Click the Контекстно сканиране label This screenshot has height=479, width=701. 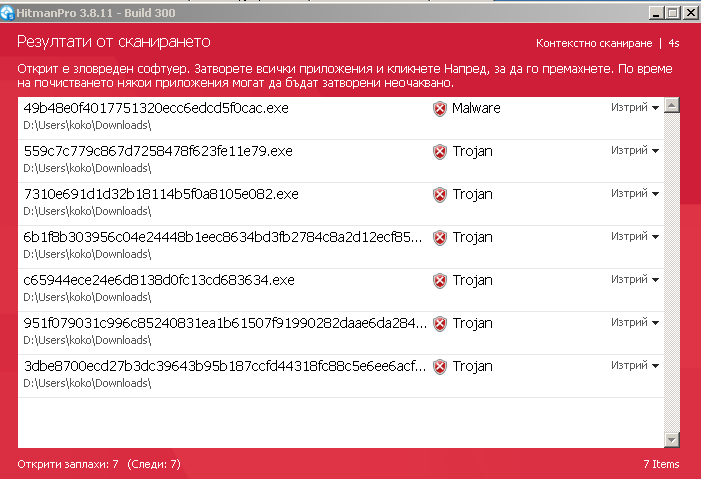(594, 43)
